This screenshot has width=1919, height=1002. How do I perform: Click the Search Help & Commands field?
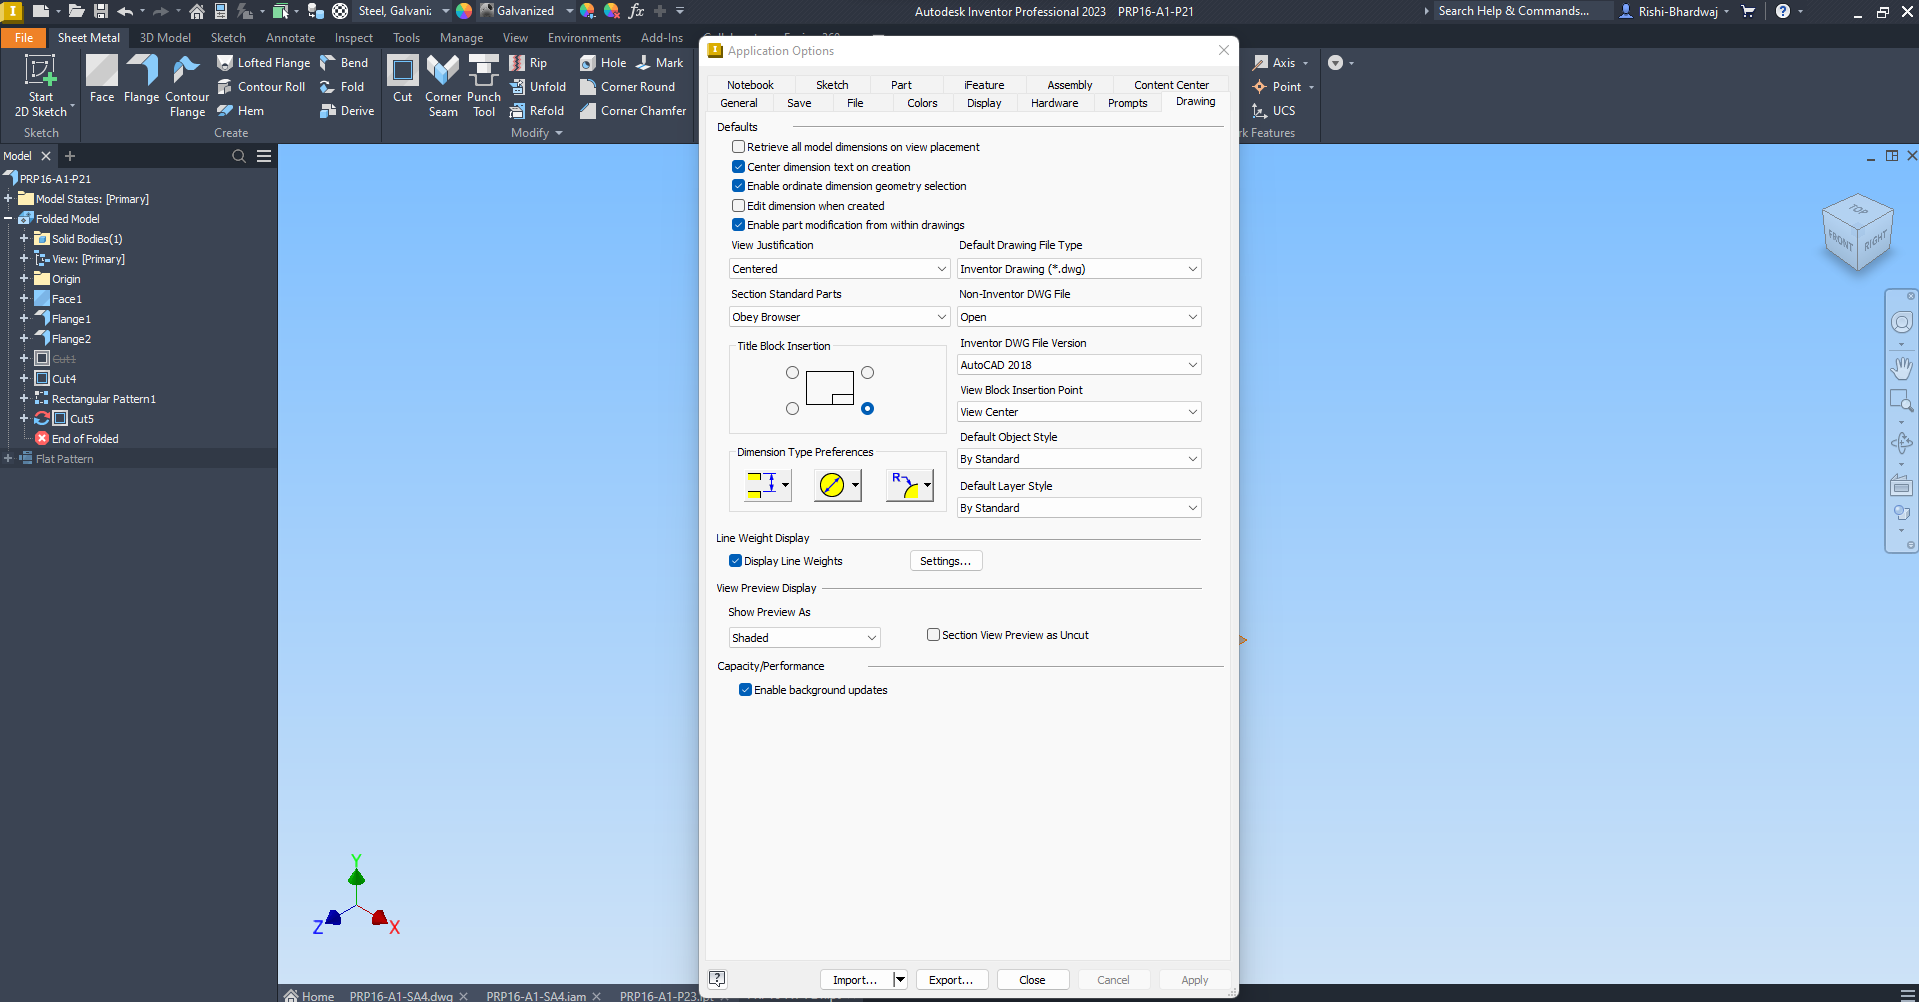point(1521,11)
